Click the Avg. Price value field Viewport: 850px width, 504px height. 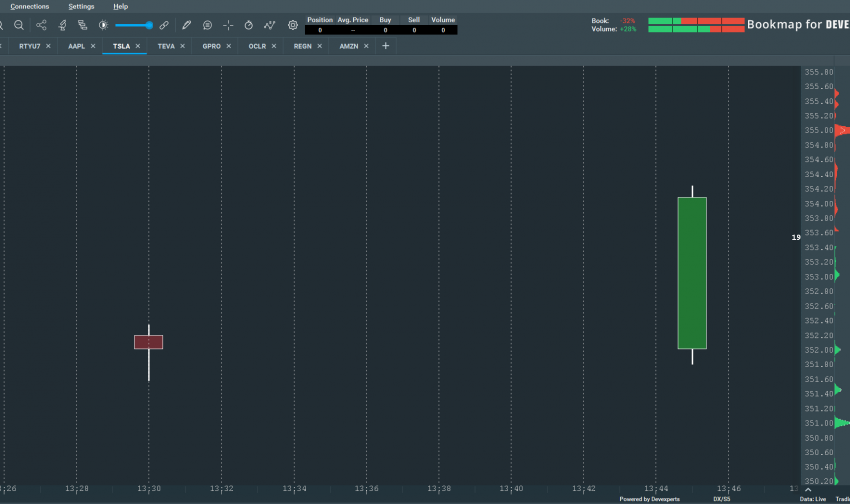353,30
